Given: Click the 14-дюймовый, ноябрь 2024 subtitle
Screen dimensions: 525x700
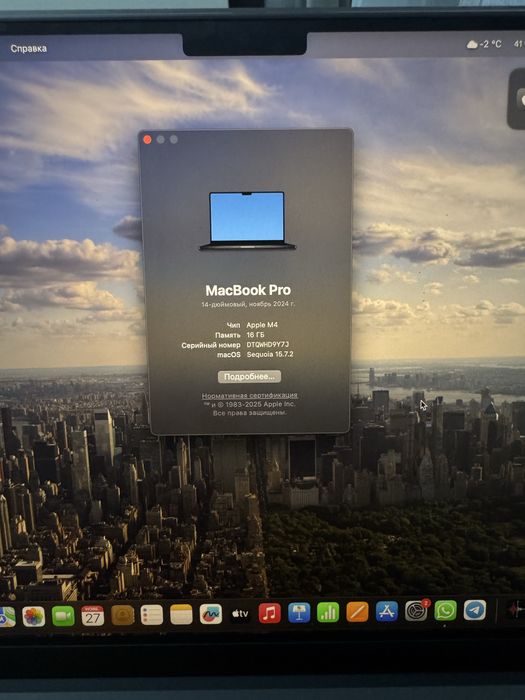Looking at the screenshot, I should pos(248,304).
